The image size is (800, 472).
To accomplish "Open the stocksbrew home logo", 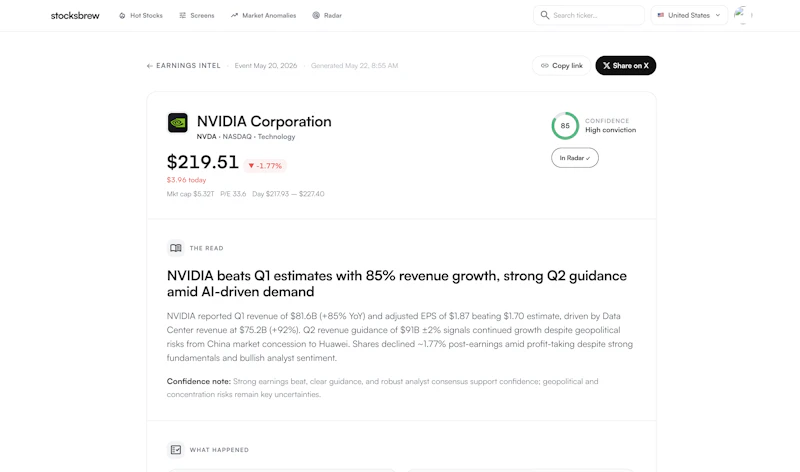I will (x=75, y=15).
